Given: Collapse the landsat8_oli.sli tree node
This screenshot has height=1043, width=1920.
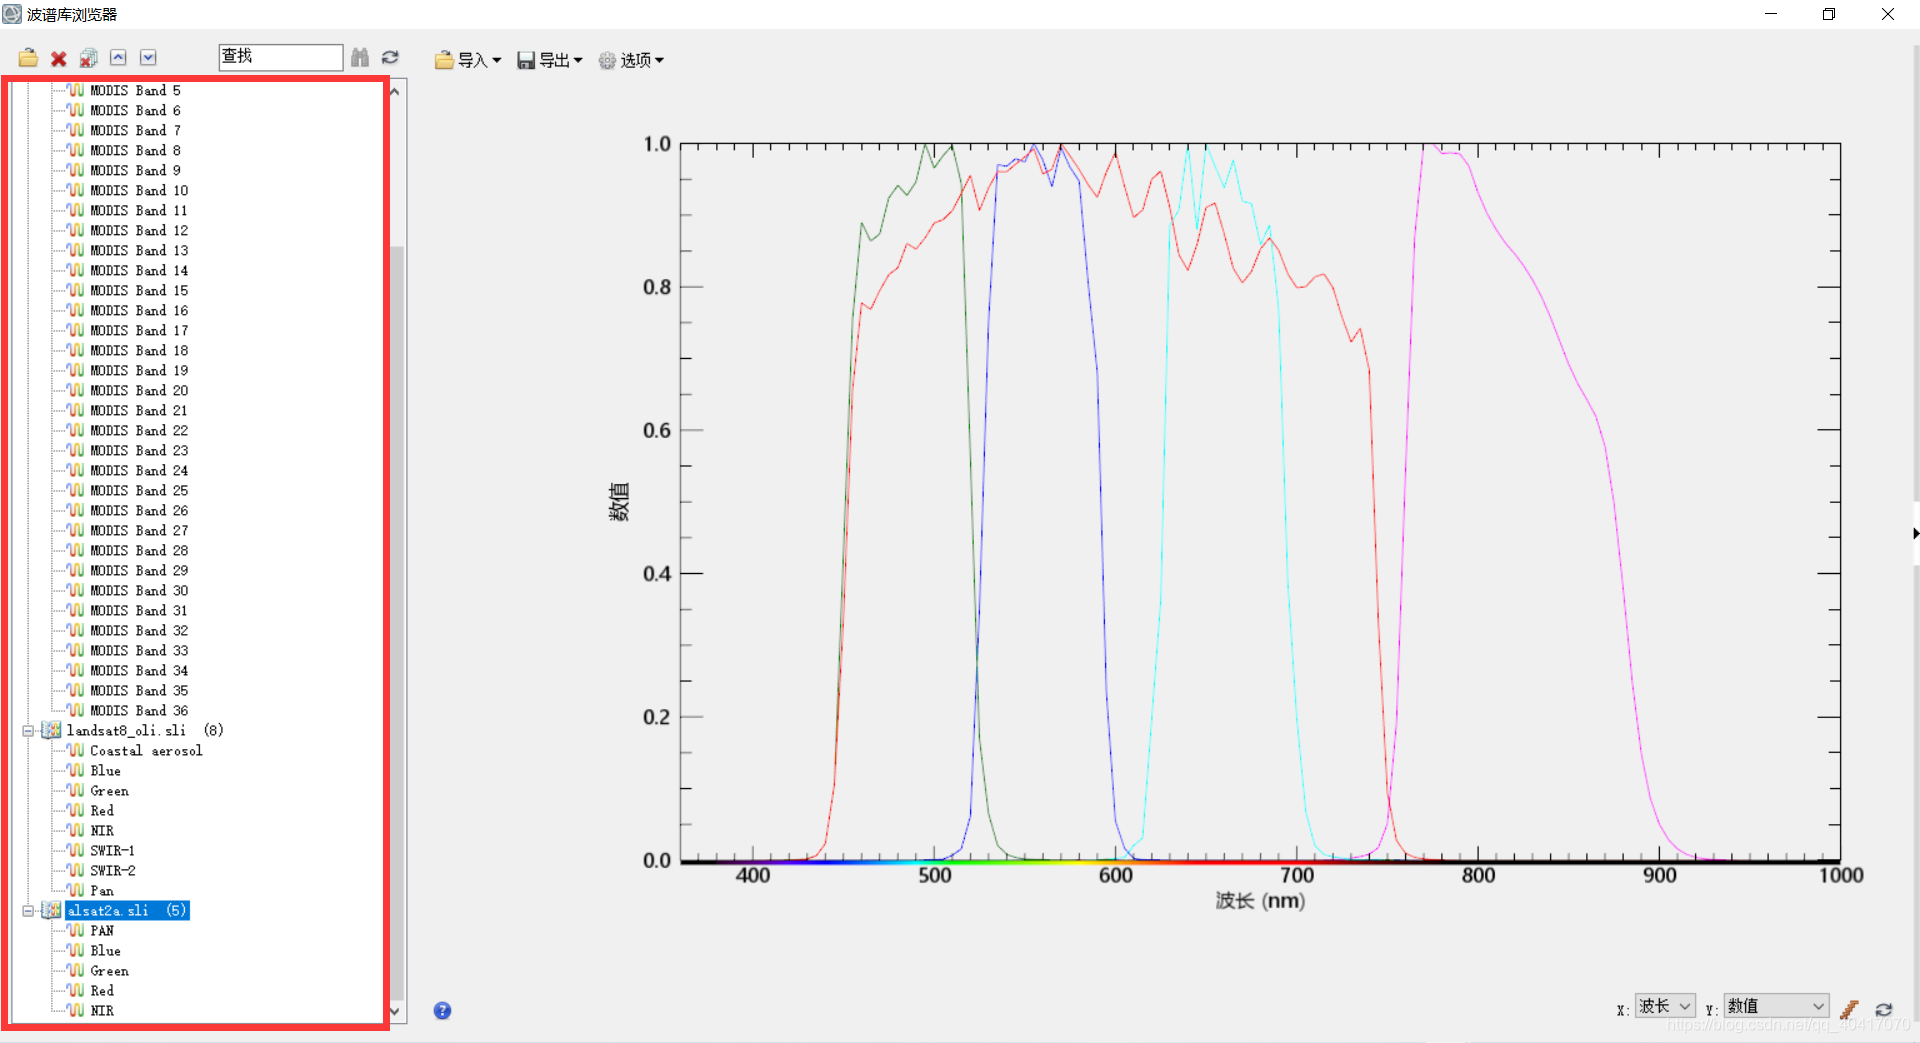Looking at the screenshot, I should coord(28,731).
